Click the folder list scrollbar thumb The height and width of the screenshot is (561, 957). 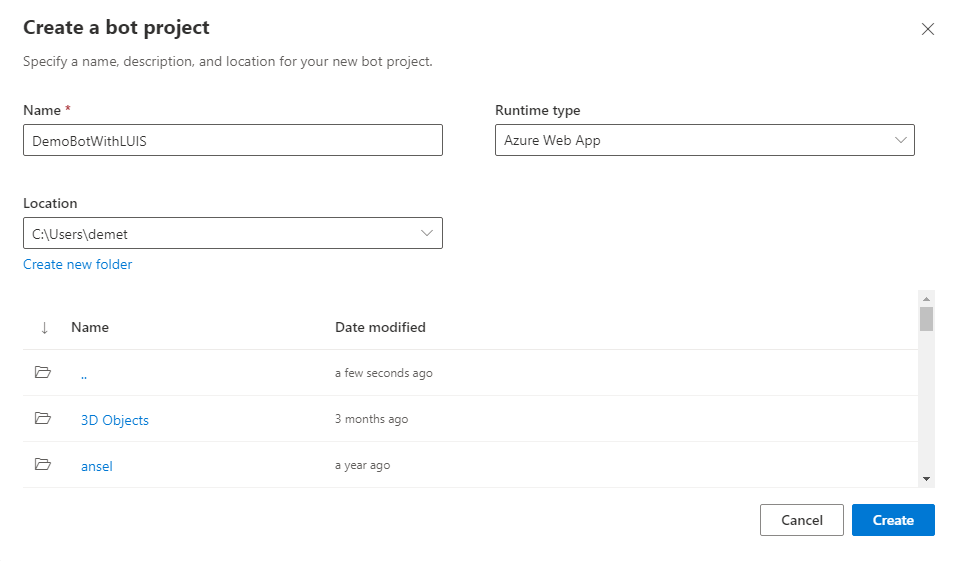click(x=926, y=319)
